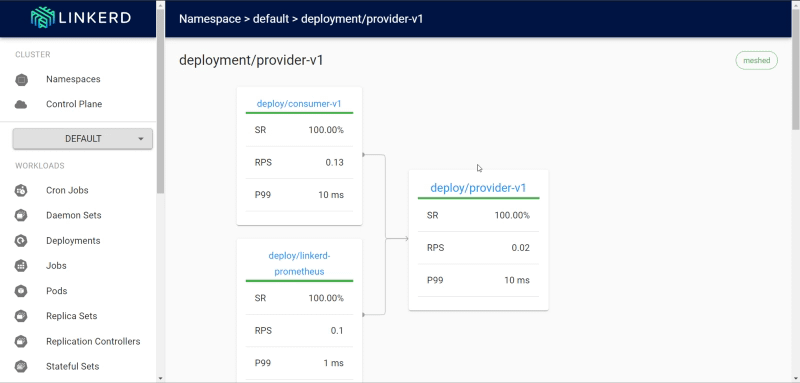Go to Daemon Sets workloads

click(73, 215)
